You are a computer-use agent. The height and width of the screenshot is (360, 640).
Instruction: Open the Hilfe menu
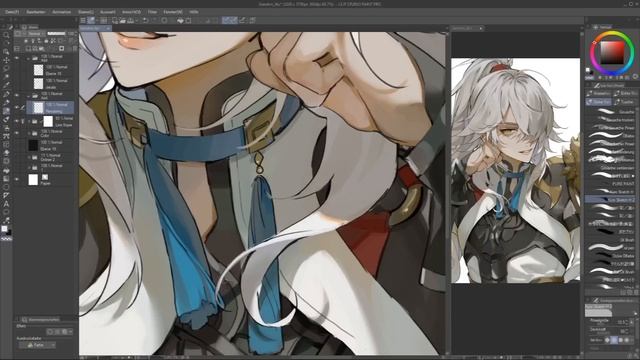click(x=194, y=12)
